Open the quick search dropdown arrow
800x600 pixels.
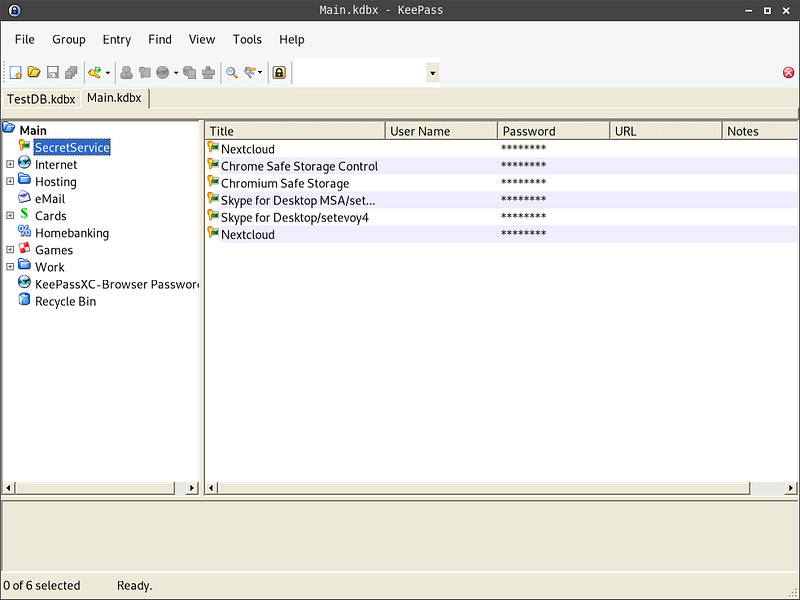(x=433, y=73)
